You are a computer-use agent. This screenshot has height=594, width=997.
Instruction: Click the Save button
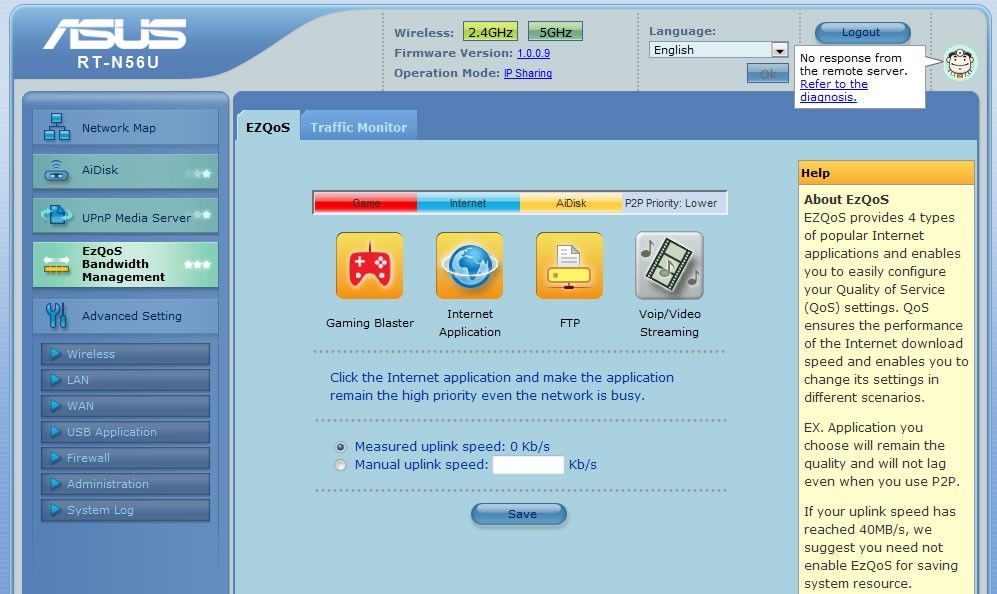coord(519,514)
